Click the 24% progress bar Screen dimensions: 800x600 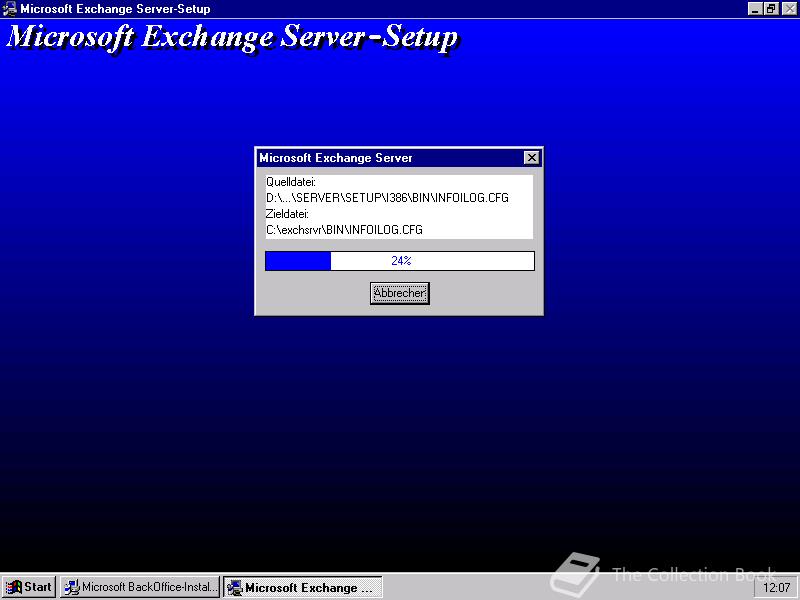(x=399, y=261)
